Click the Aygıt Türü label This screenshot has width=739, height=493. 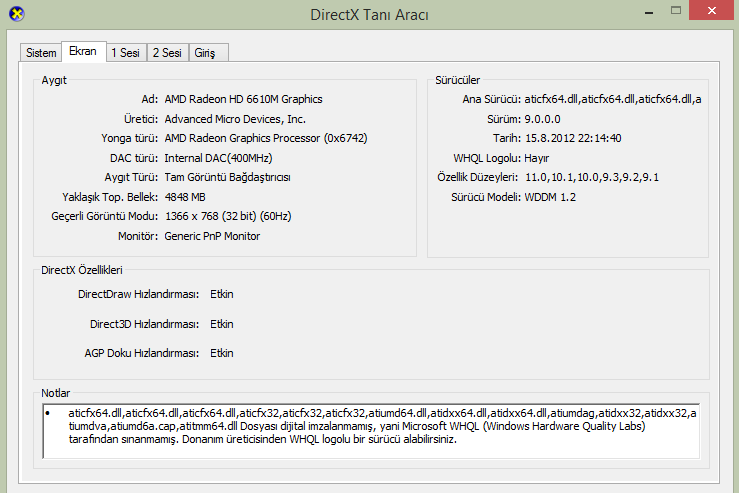[x=131, y=177]
